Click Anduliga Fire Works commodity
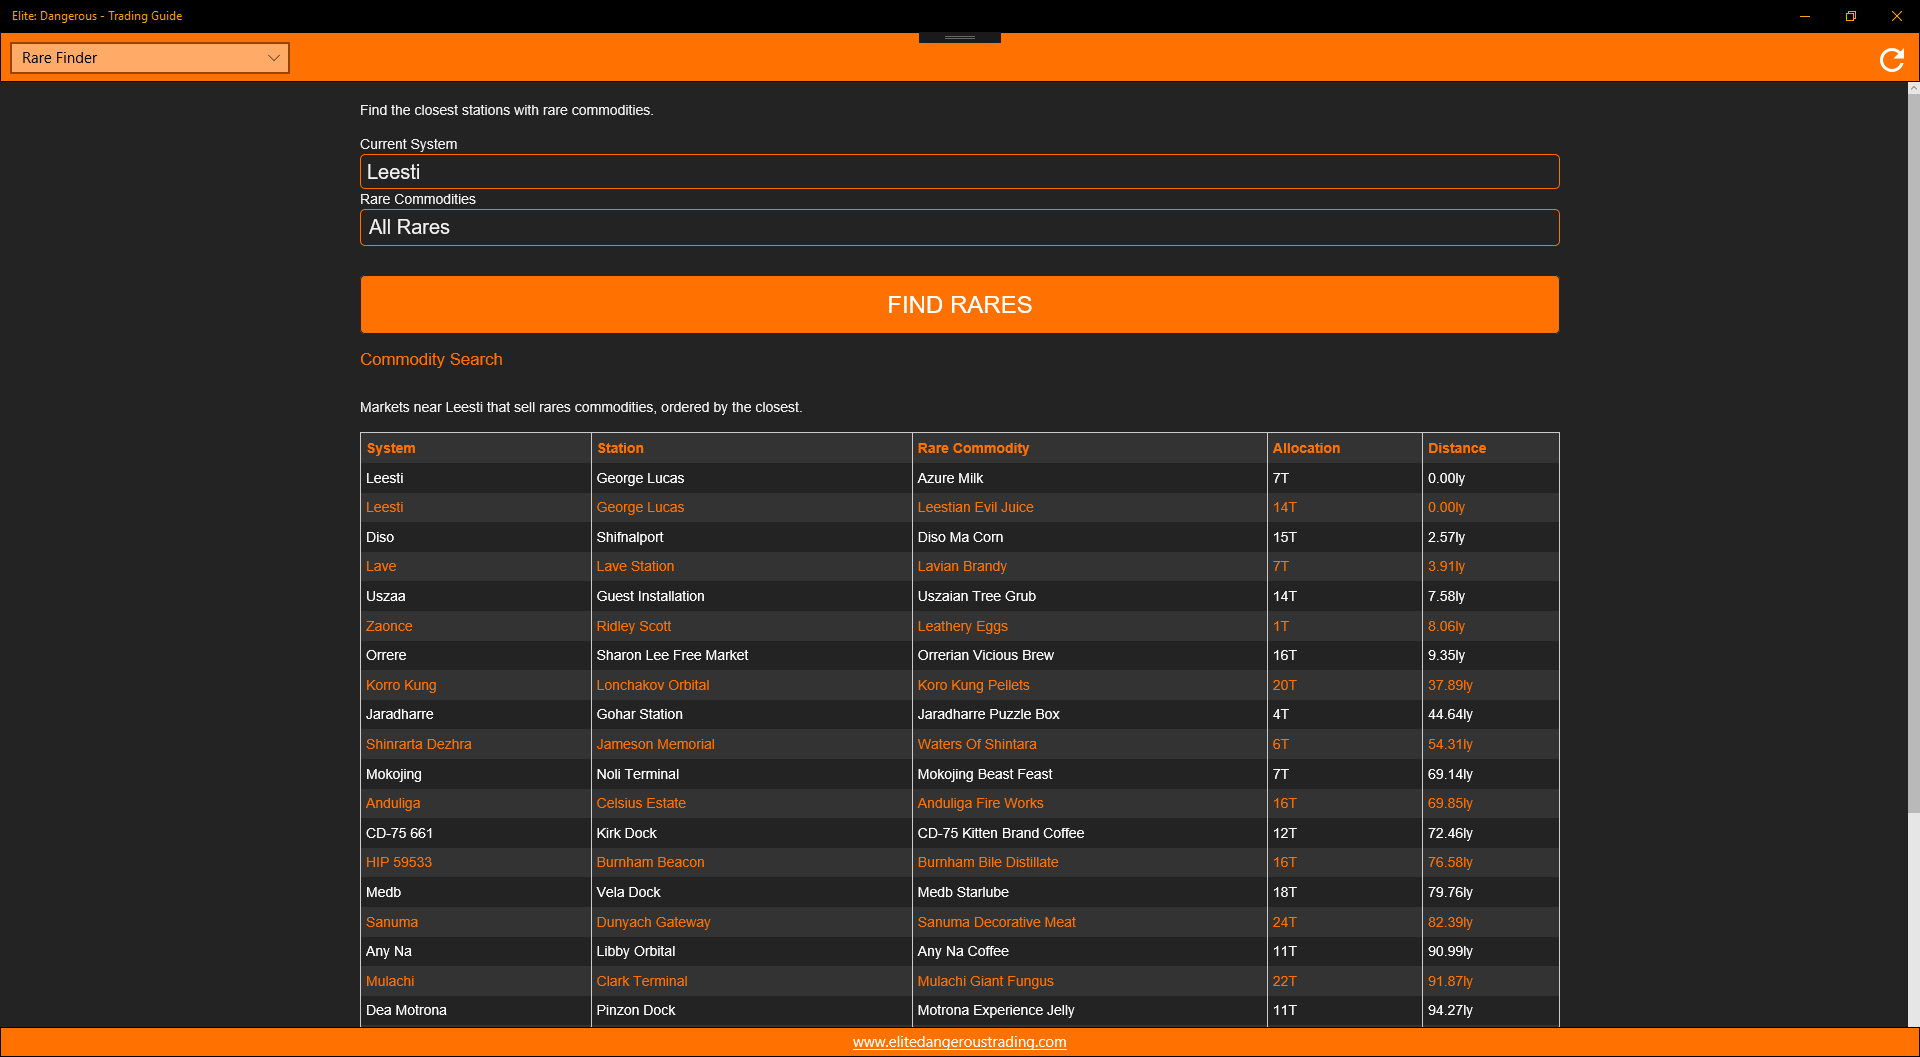1920x1057 pixels. click(981, 803)
